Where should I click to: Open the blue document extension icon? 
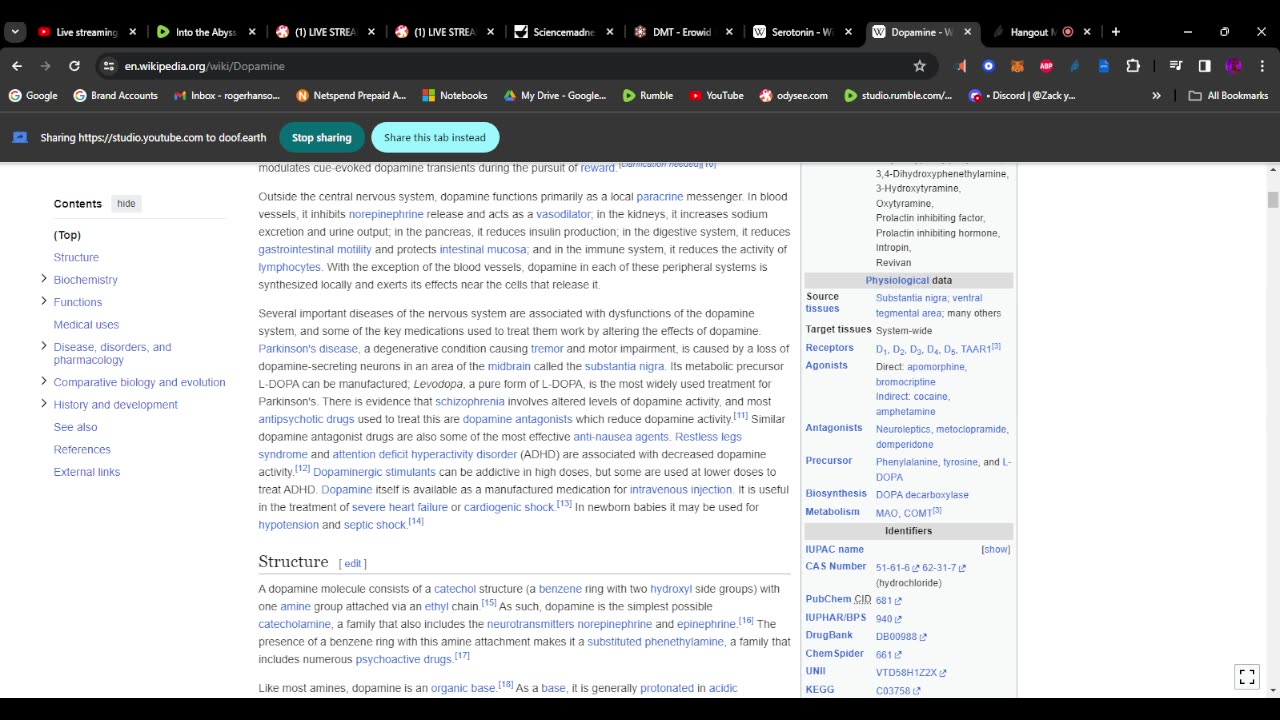coord(1104,66)
